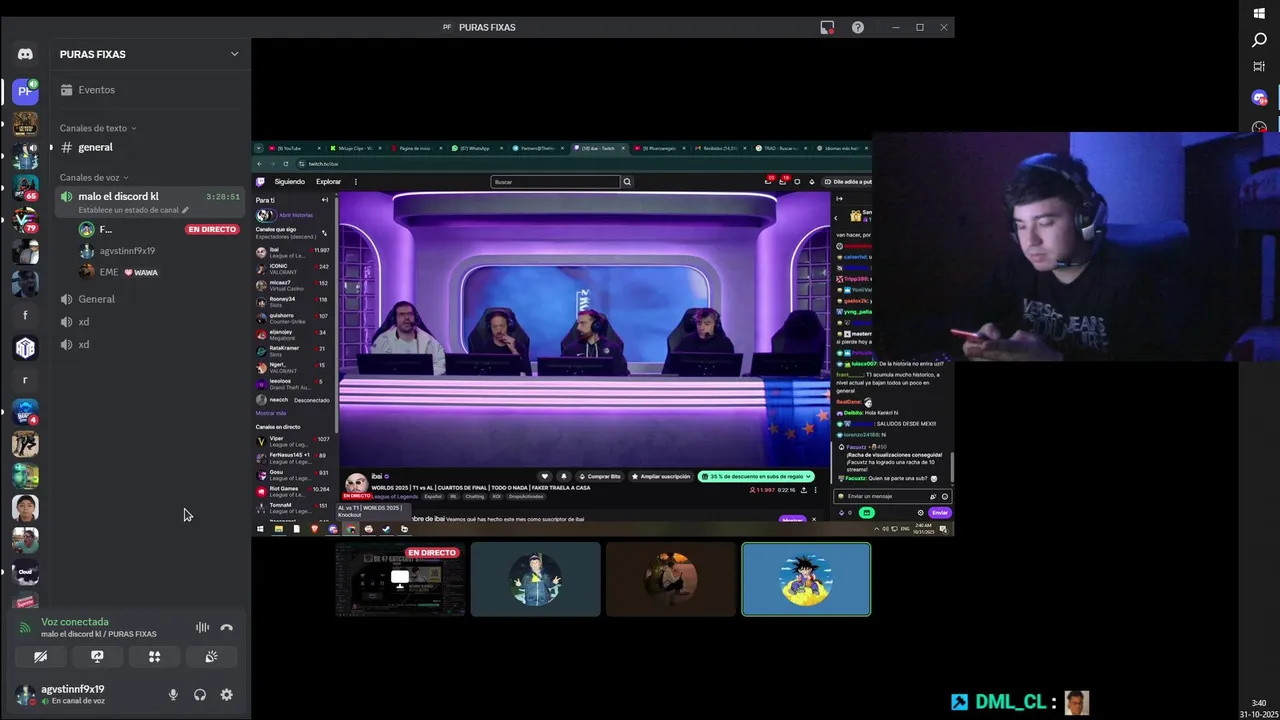Screen dimensions: 1280x720
Task: Disconnect from voice channel
Action: click(226, 628)
